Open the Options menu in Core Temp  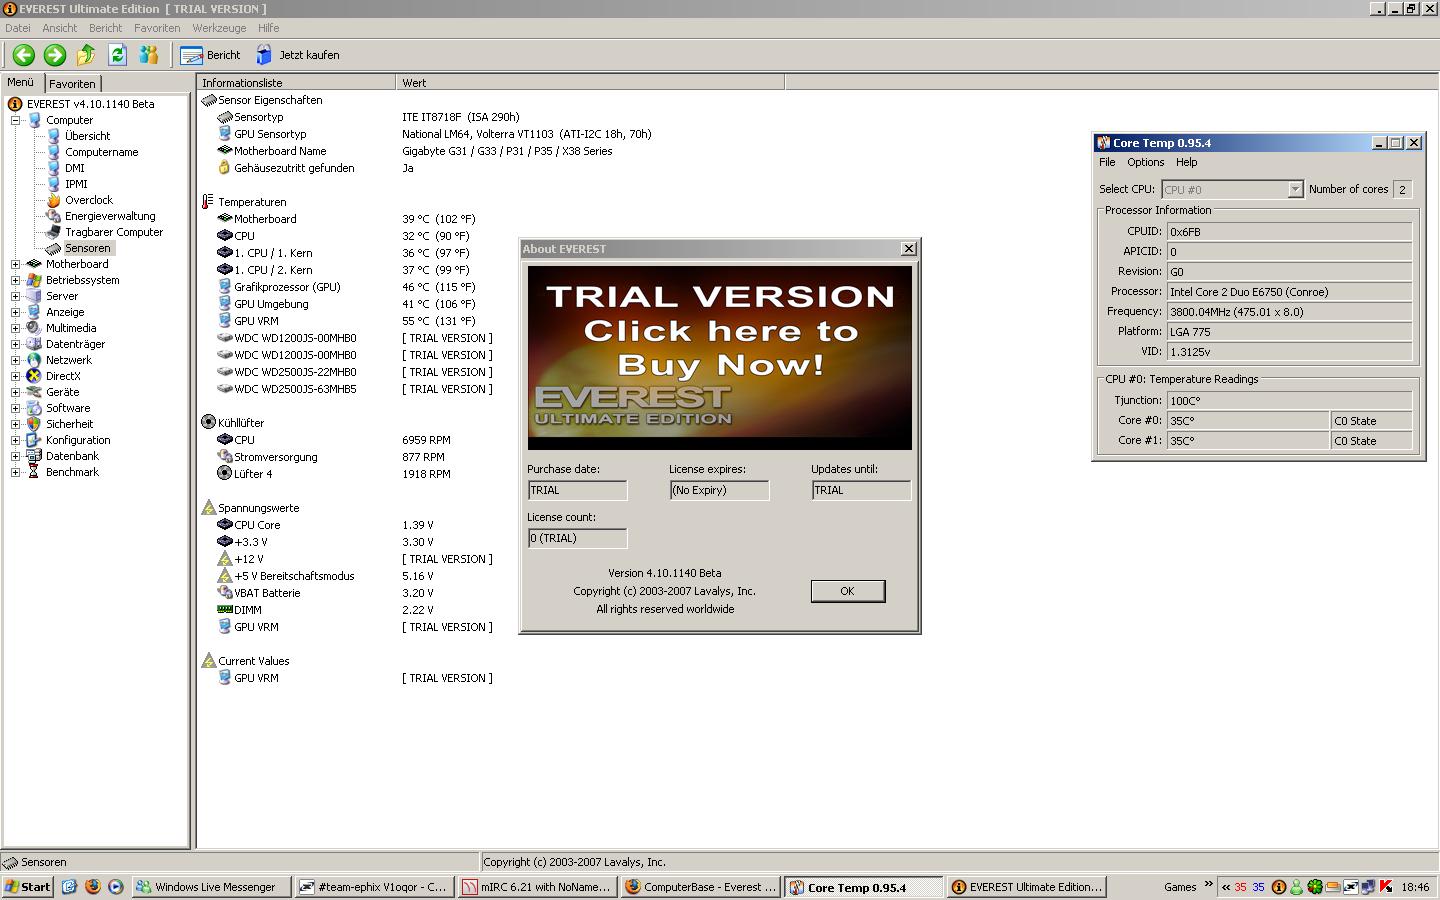click(1145, 162)
